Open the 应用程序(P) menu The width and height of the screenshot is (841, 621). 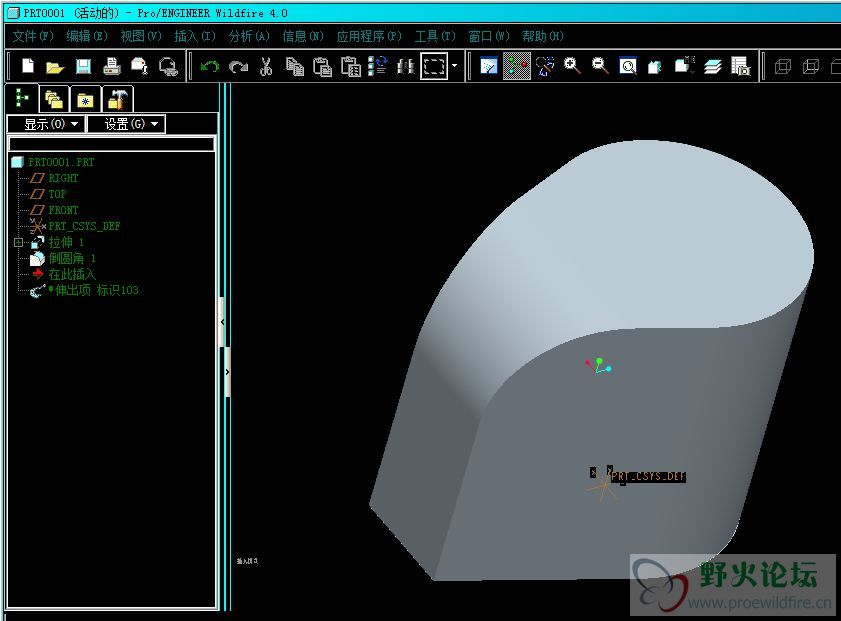coord(369,36)
